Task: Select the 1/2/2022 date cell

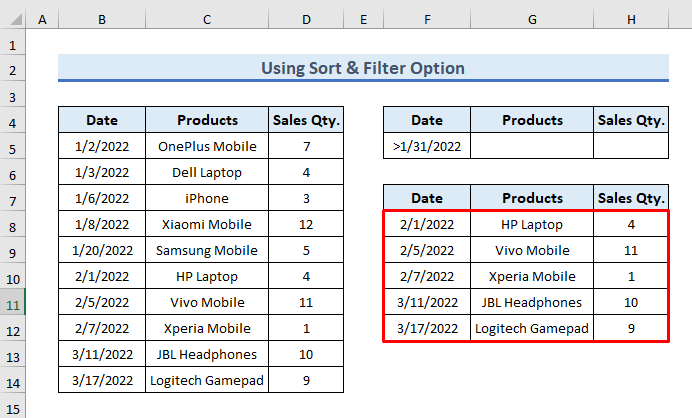Action: 102,146
